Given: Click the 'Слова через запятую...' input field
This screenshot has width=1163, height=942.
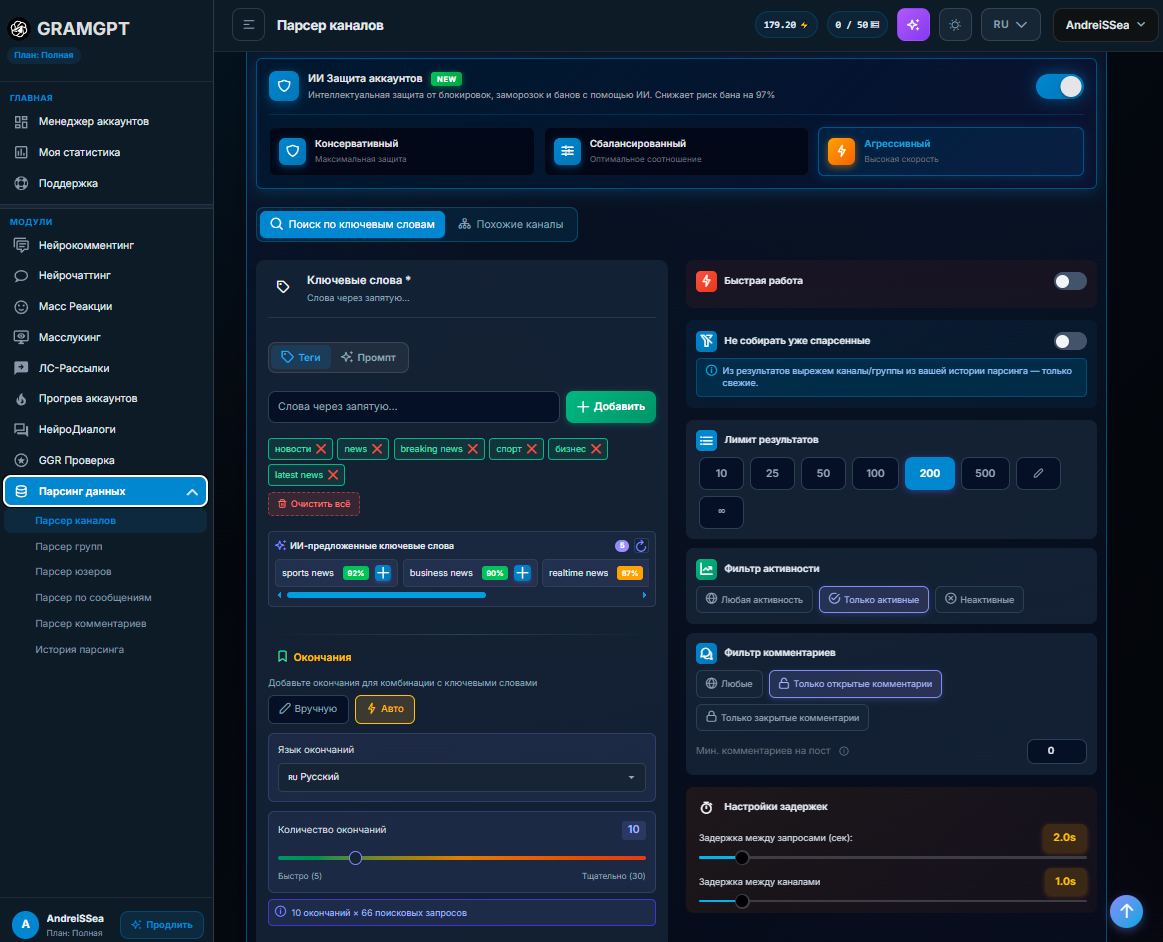Looking at the screenshot, I should [414, 406].
